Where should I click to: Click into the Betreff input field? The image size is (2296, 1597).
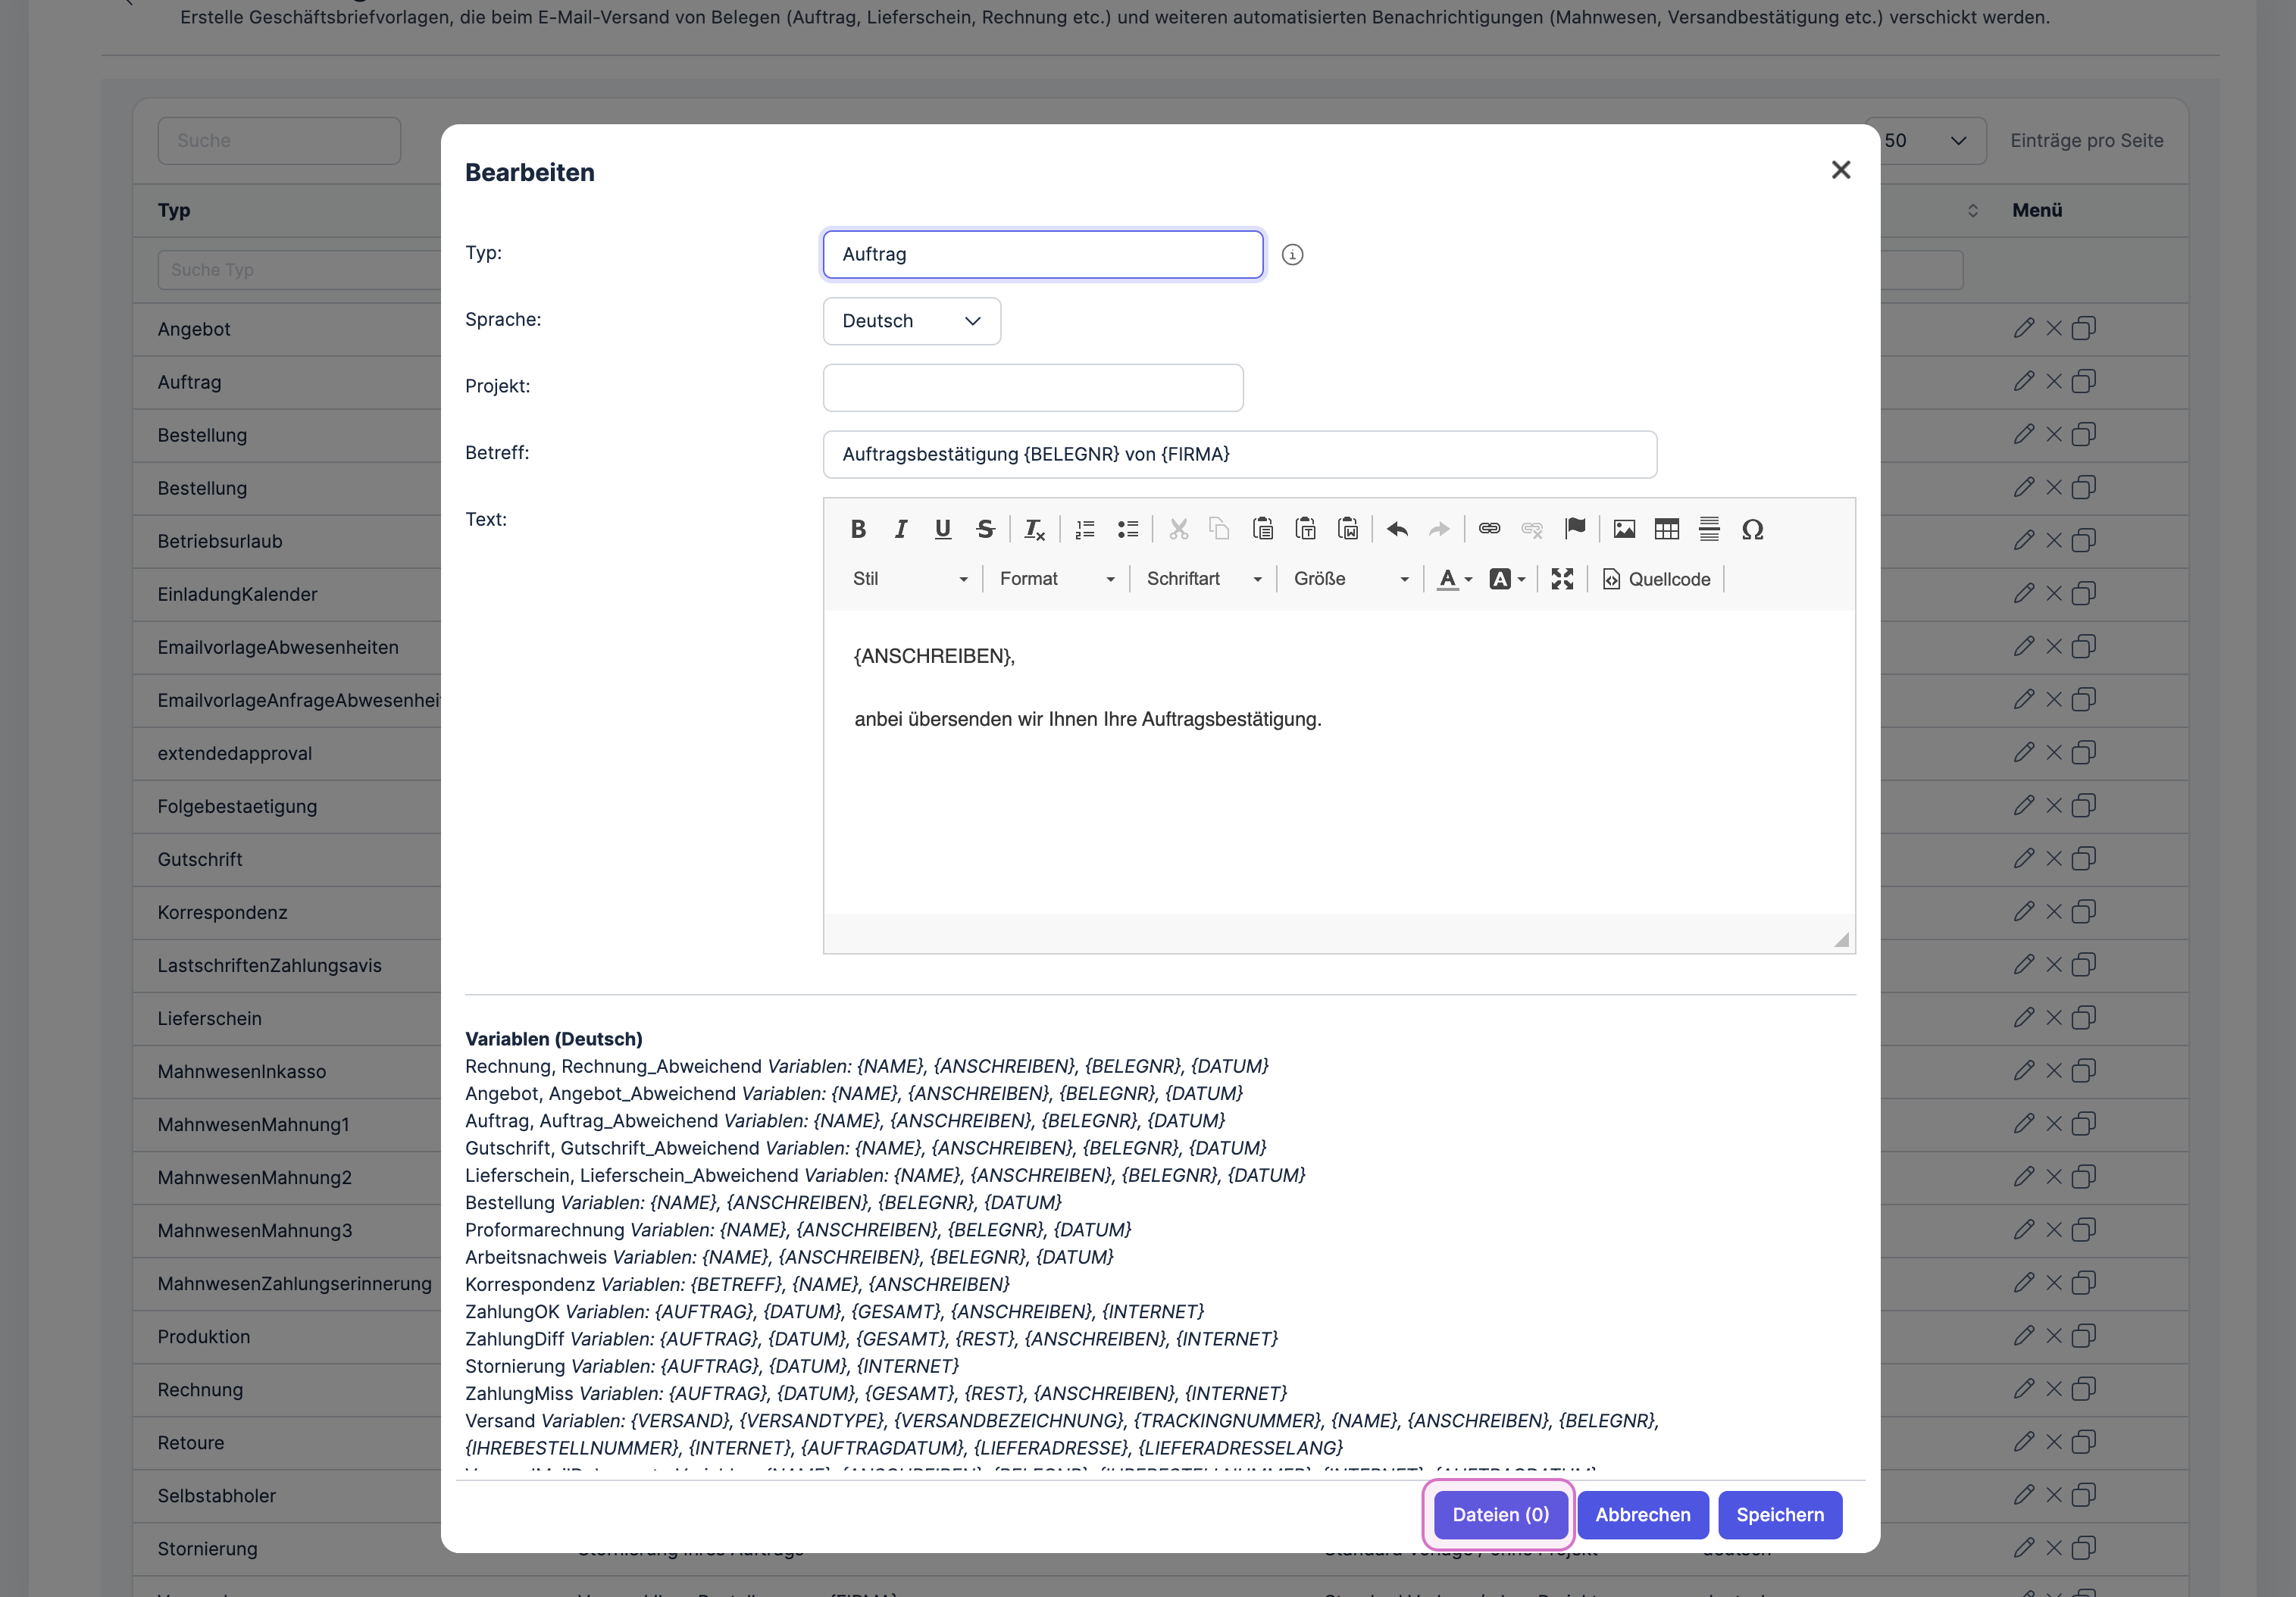(x=1239, y=454)
